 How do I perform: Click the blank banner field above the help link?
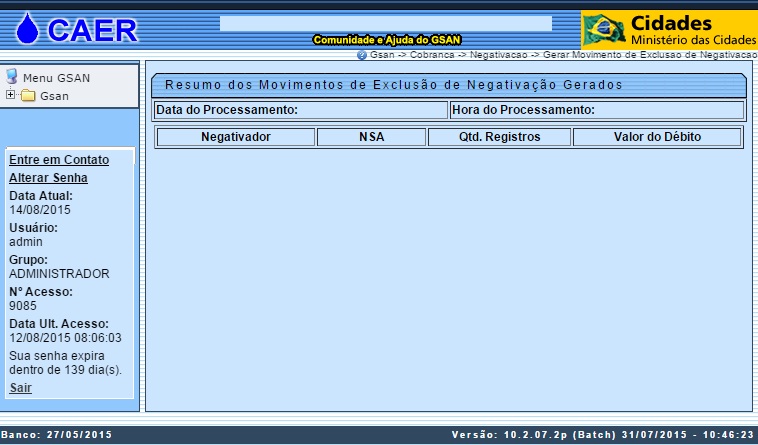coord(385,22)
